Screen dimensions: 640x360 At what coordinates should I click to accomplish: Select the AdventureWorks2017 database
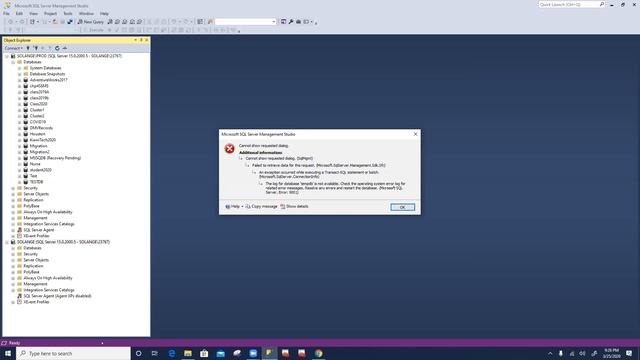(x=48, y=80)
